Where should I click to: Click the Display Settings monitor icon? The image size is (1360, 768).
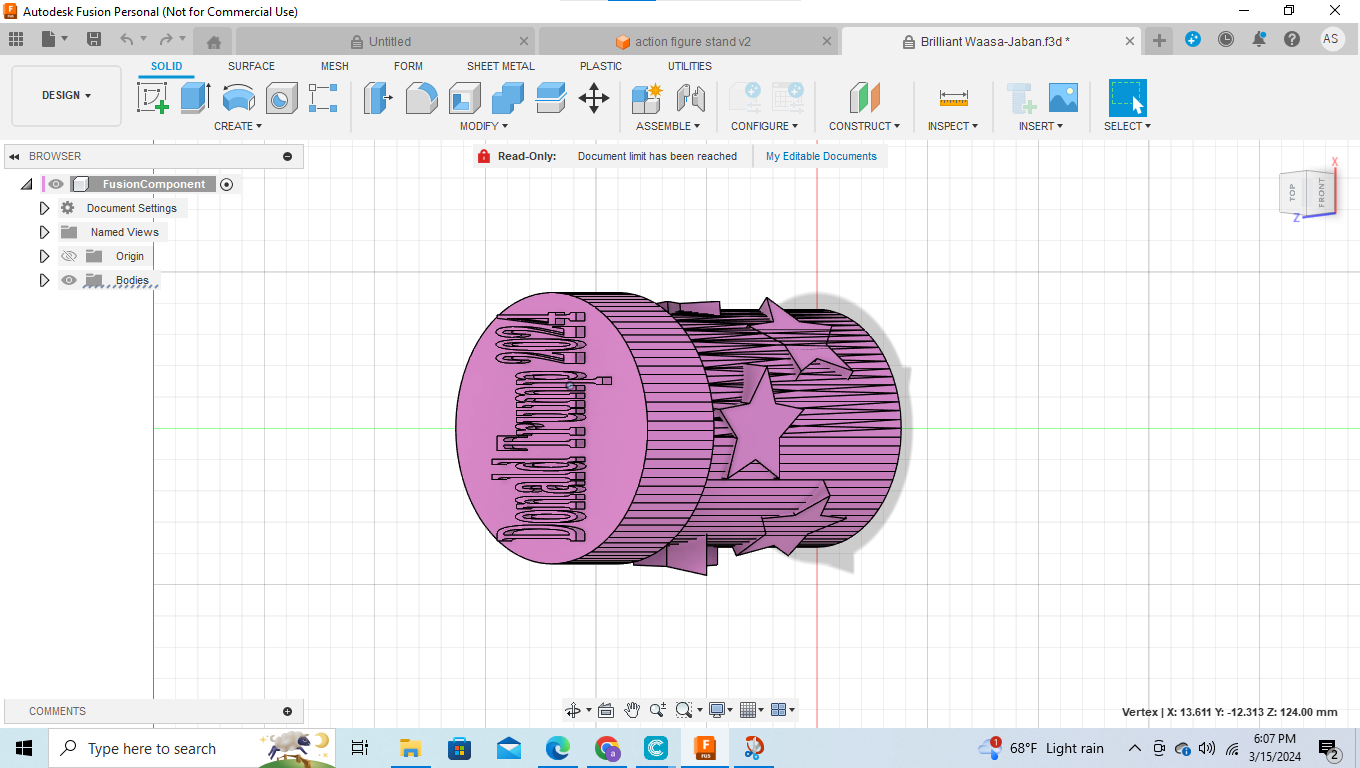click(716, 710)
